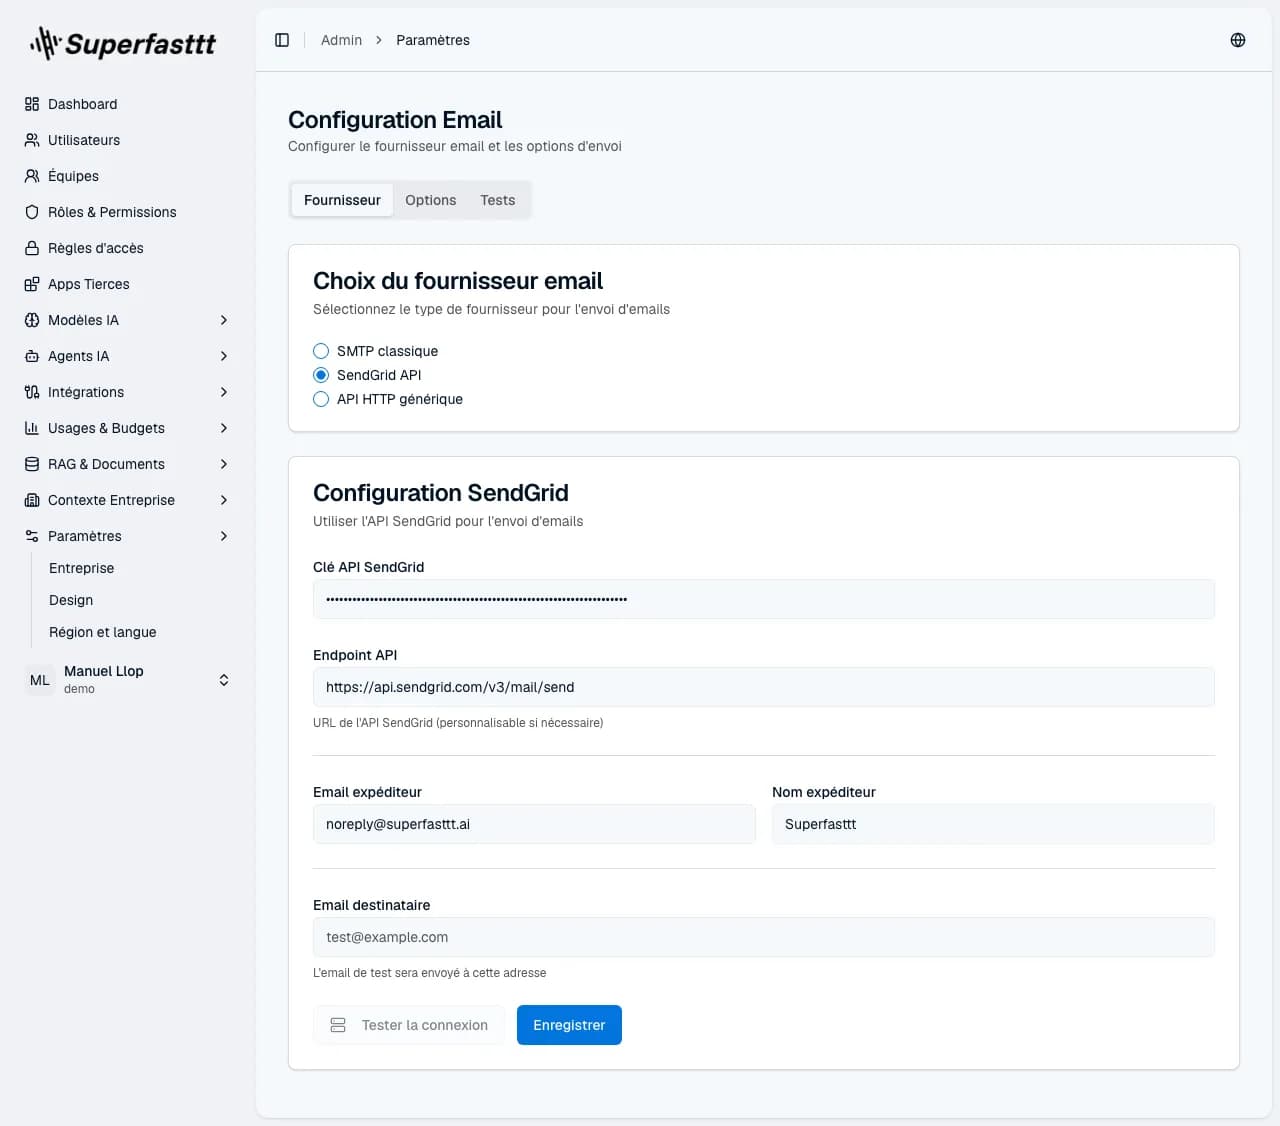This screenshot has height=1126, width=1280.
Task: Click the Agents IA robot icon
Action: [32, 356]
